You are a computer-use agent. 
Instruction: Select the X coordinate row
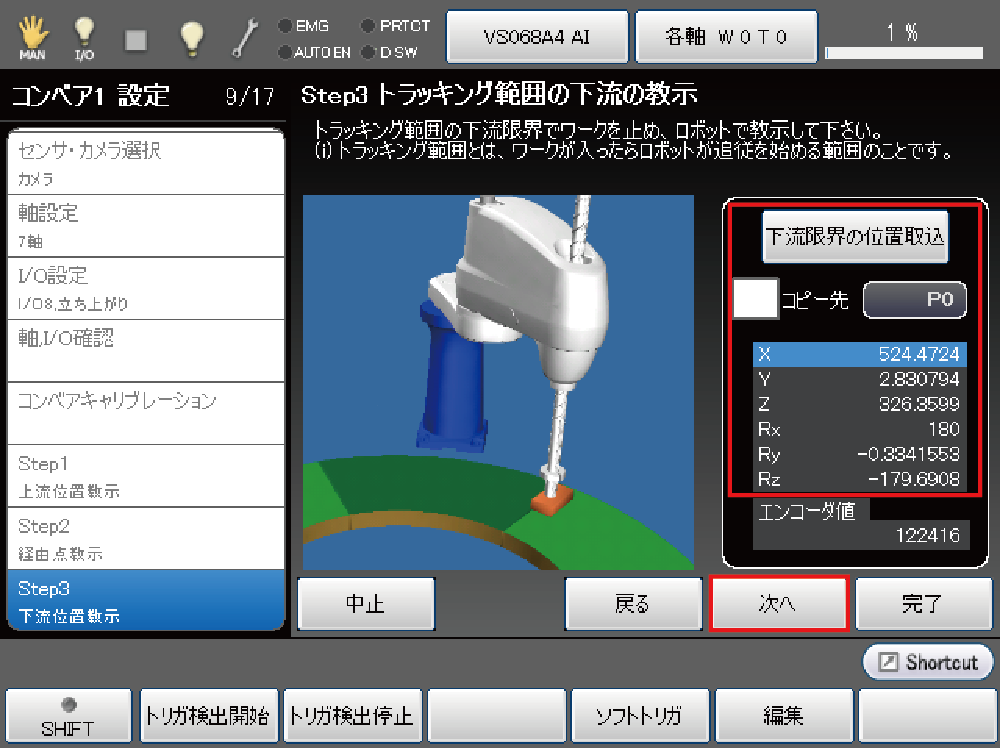[x=860, y=354]
